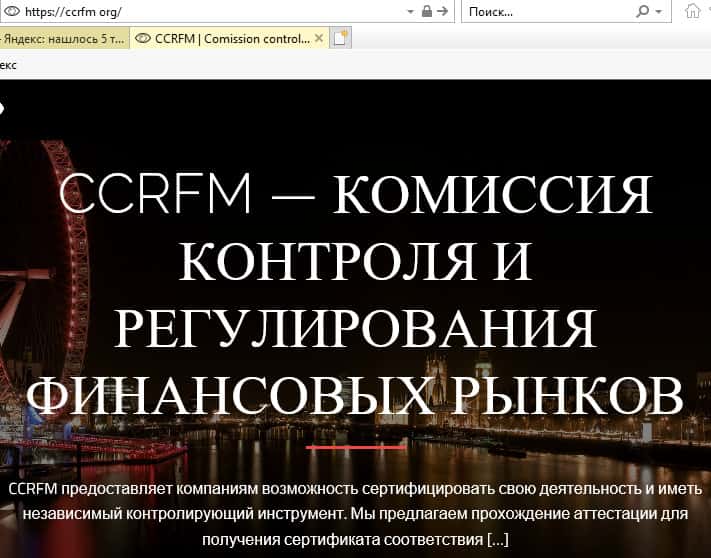Screen dimensions: 711x558
Task: Open the [...] read more link
Action: click(498, 539)
